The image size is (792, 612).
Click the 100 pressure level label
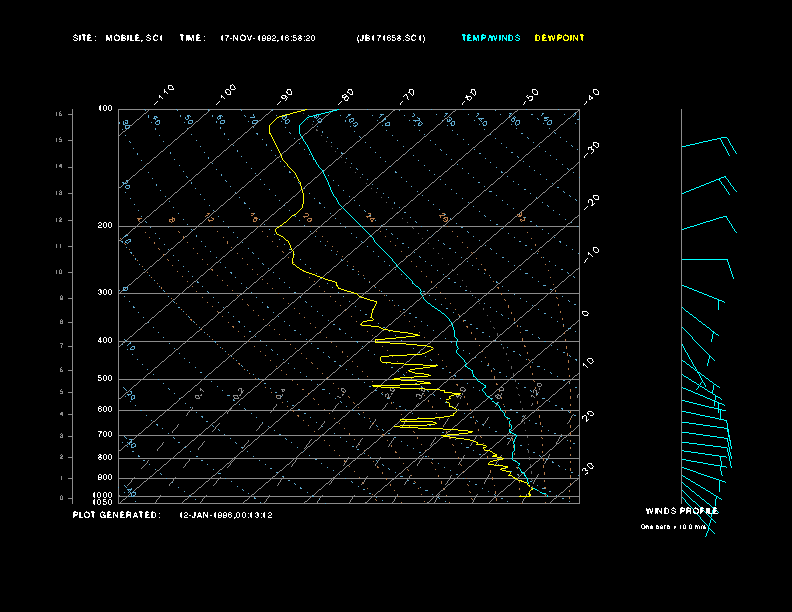click(105, 108)
